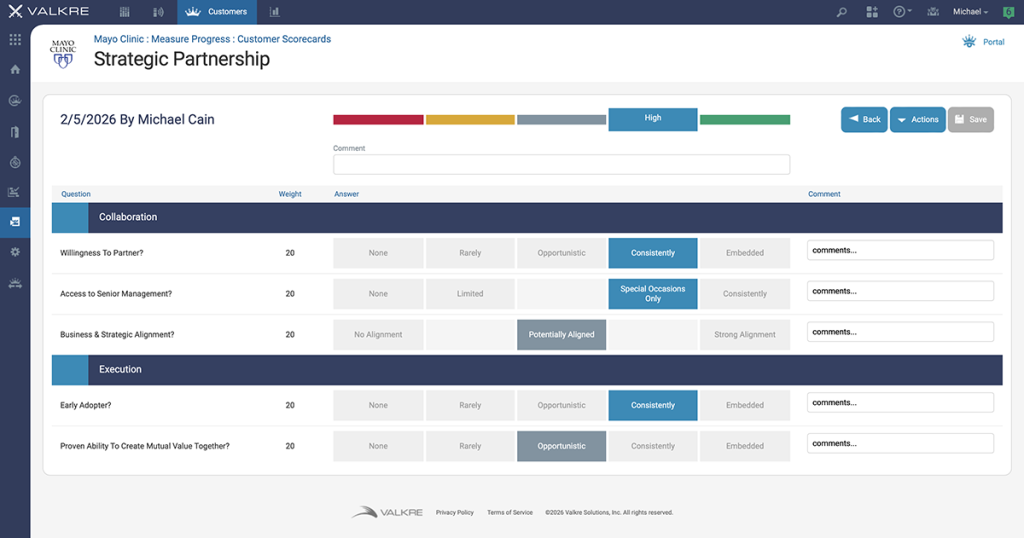The width and height of the screenshot is (1024, 538).
Task: Select 'Limited' for Access to Senior Management
Action: pos(470,294)
